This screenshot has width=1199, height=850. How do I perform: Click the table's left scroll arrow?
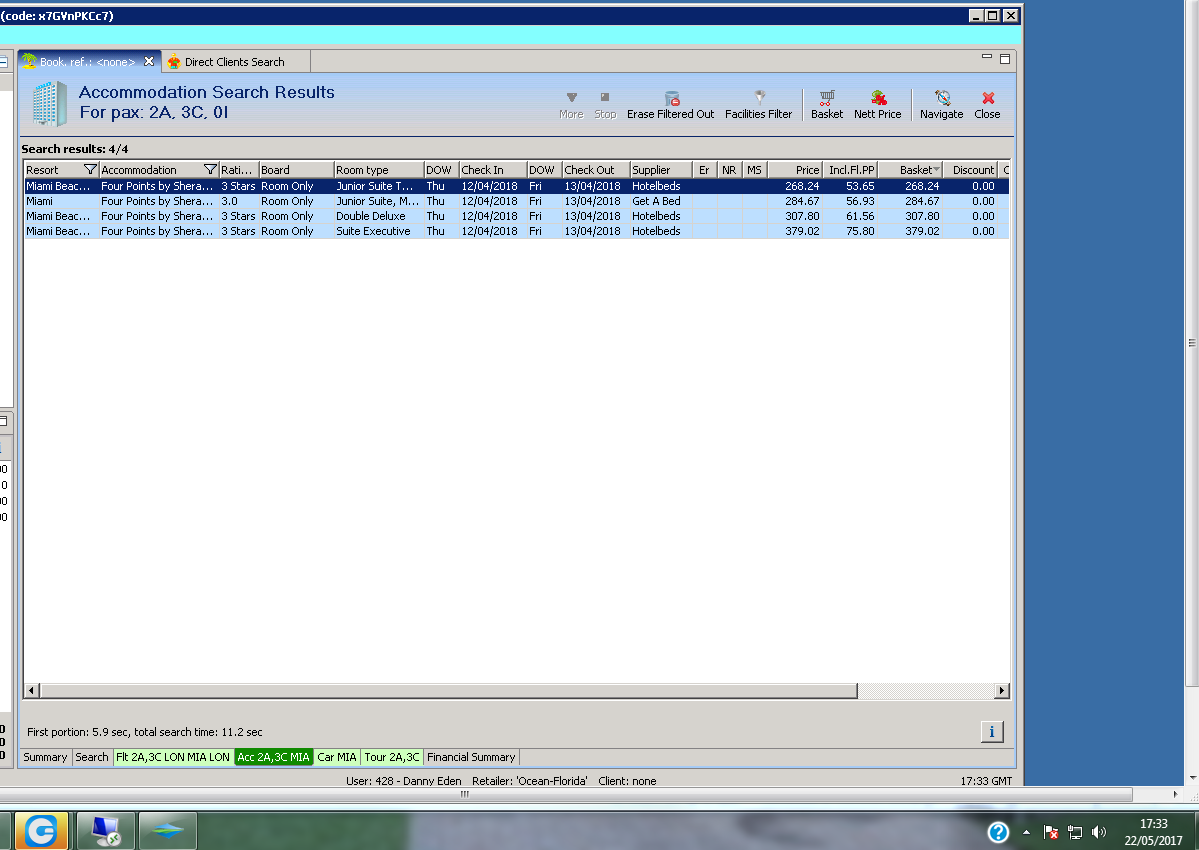(x=31, y=691)
